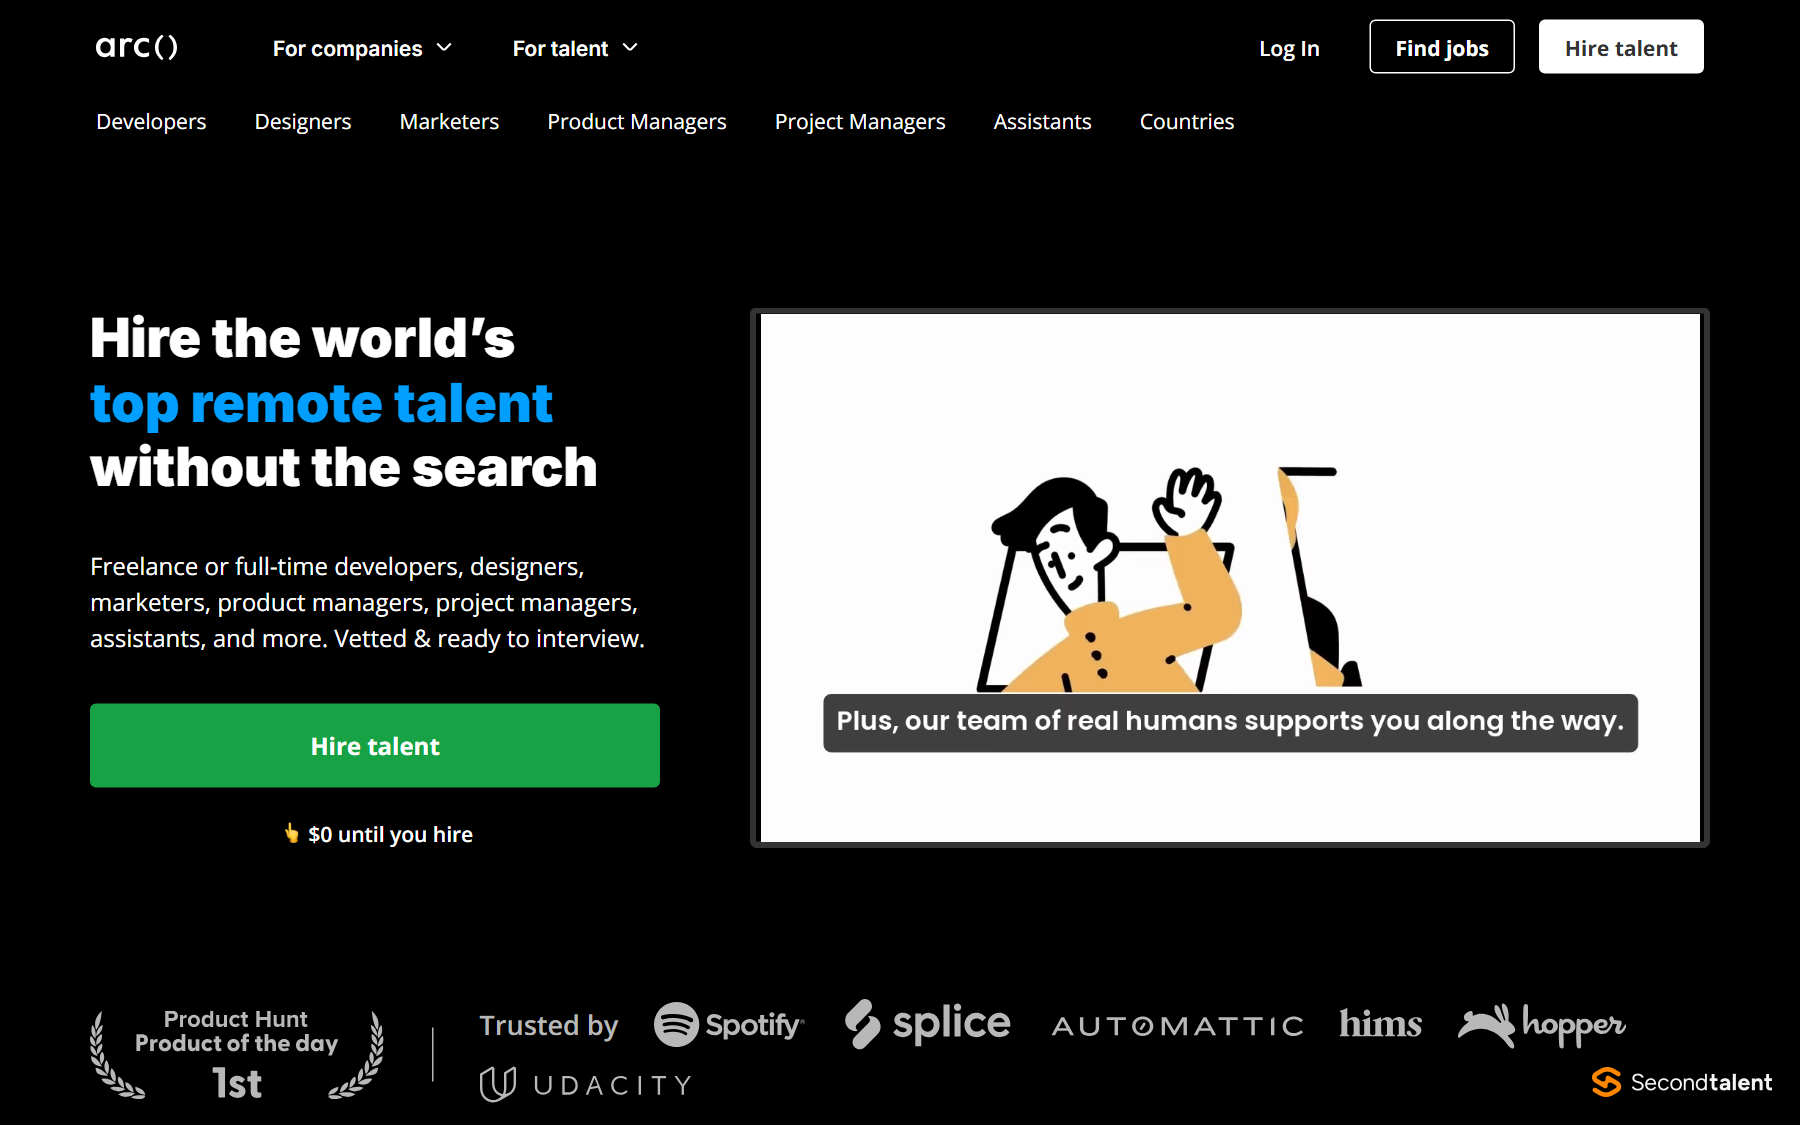This screenshot has height=1125, width=1800.
Task: Open the Developers category
Action: coord(151,122)
